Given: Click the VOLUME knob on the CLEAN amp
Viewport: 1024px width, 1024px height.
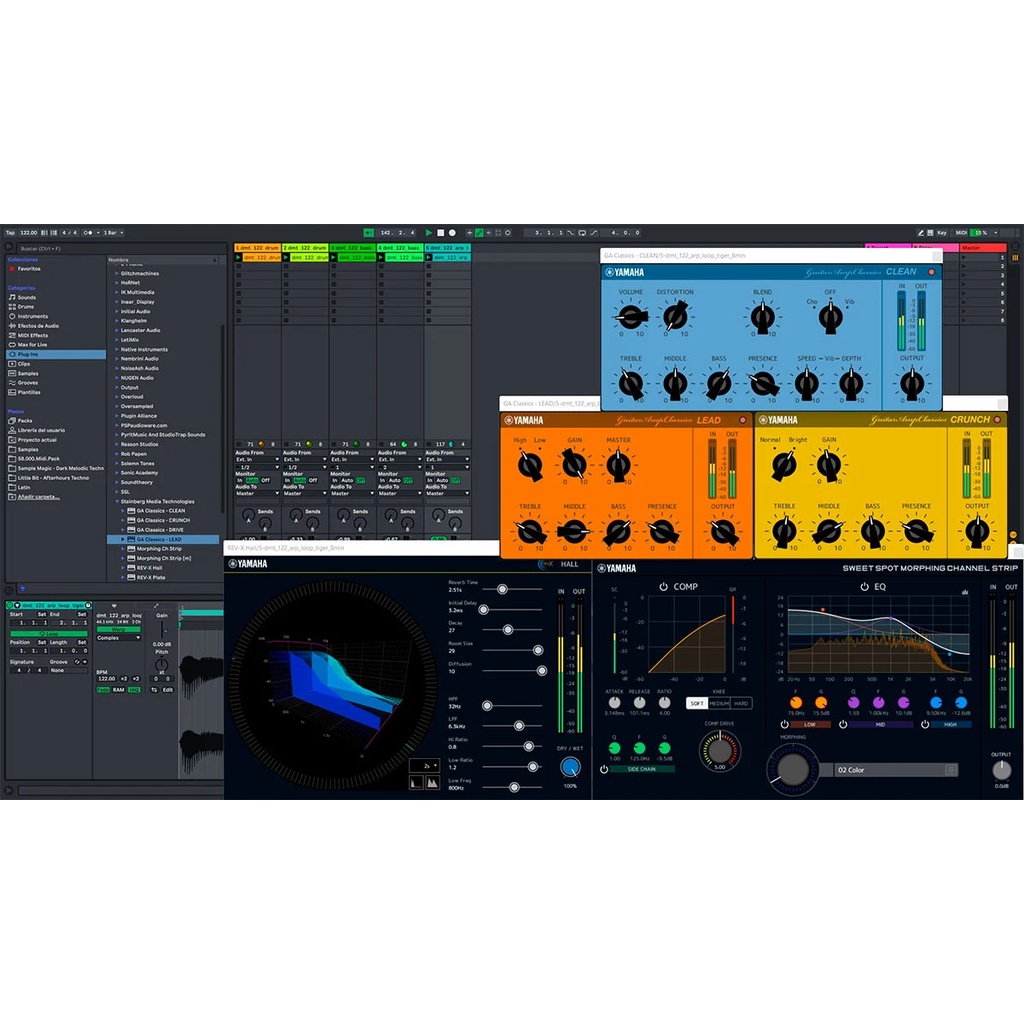Looking at the screenshot, I should pyautogui.click(x=631, y=317).
